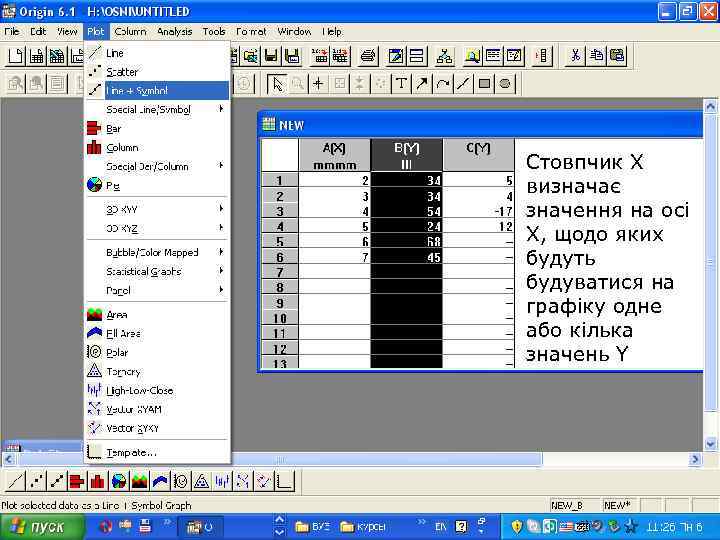Choose Bar plot from the Plot menu
This screenshot has width=720, height=540.
[157, 129]
